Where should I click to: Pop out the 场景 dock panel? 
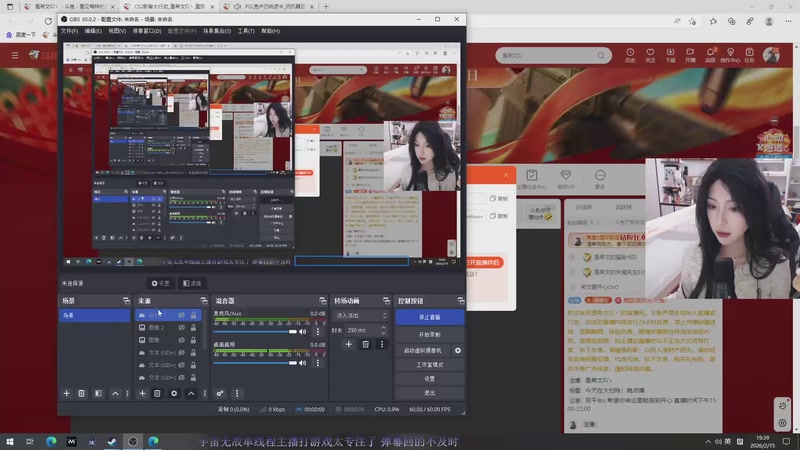click(126, 301)
